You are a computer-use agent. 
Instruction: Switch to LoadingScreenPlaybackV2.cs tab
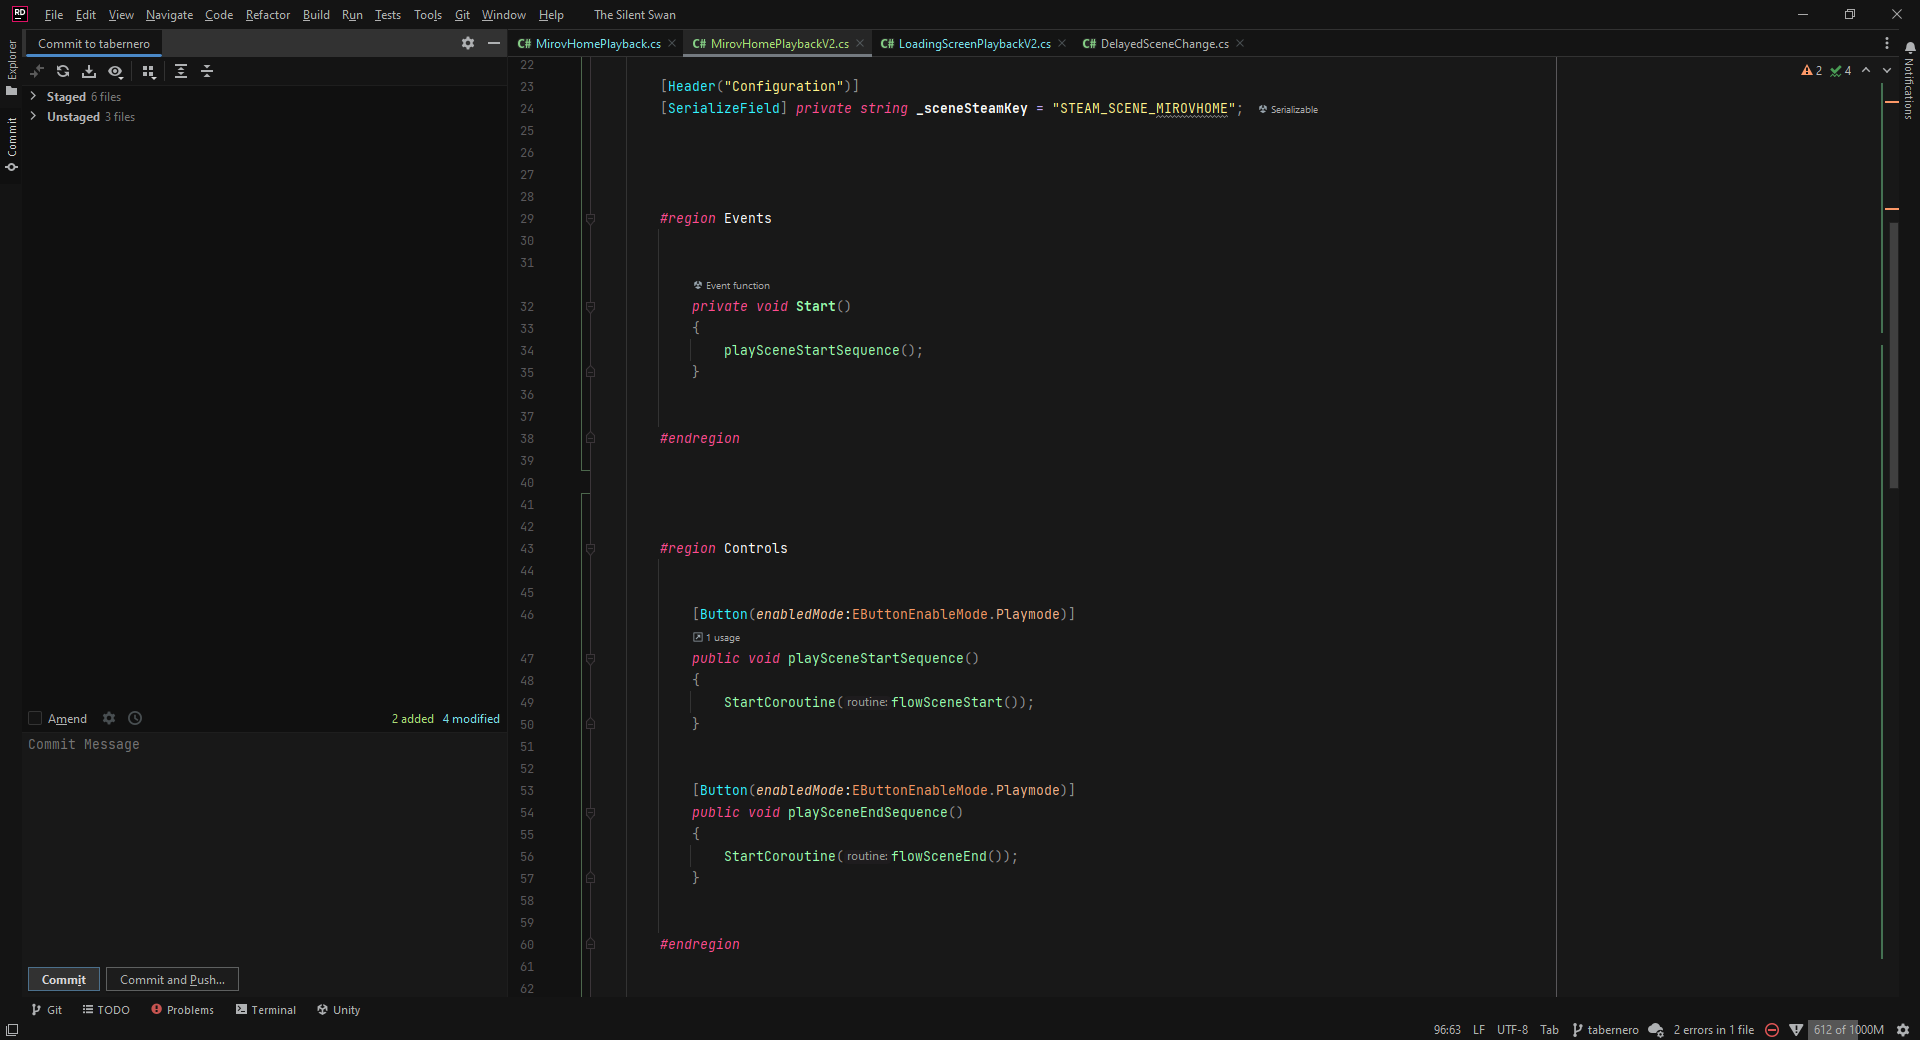[973, 43]
